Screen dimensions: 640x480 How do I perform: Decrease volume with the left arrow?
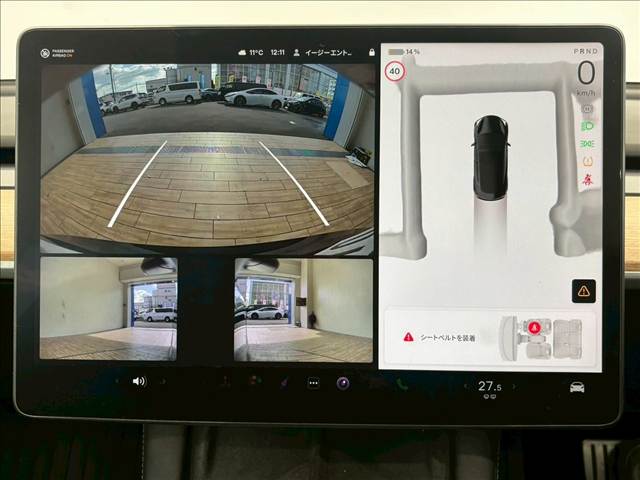click(x=118, y=381)
